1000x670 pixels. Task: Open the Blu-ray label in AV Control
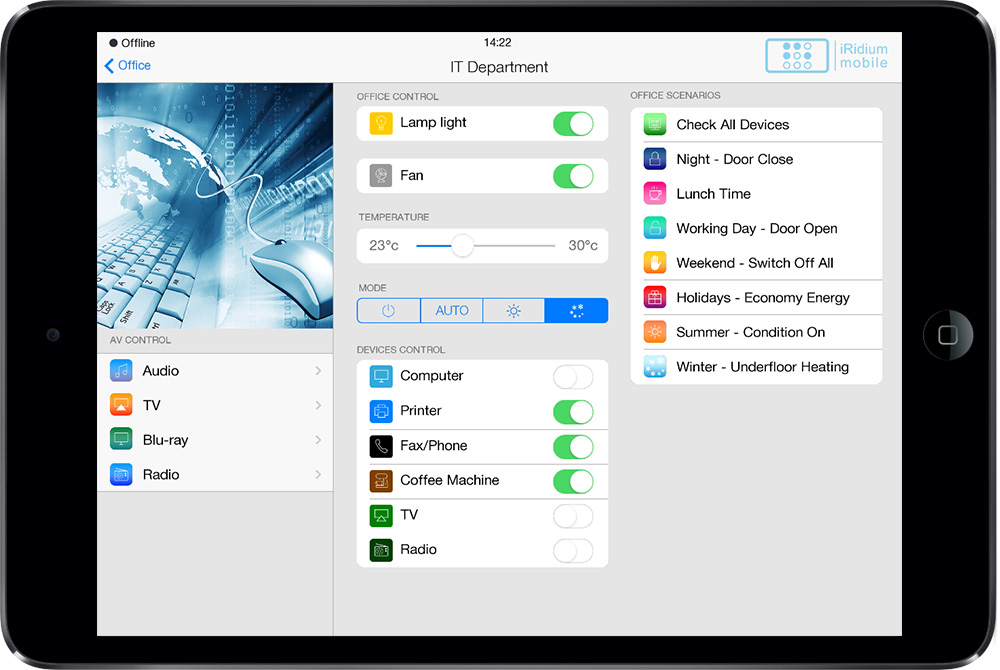point(166,440)
